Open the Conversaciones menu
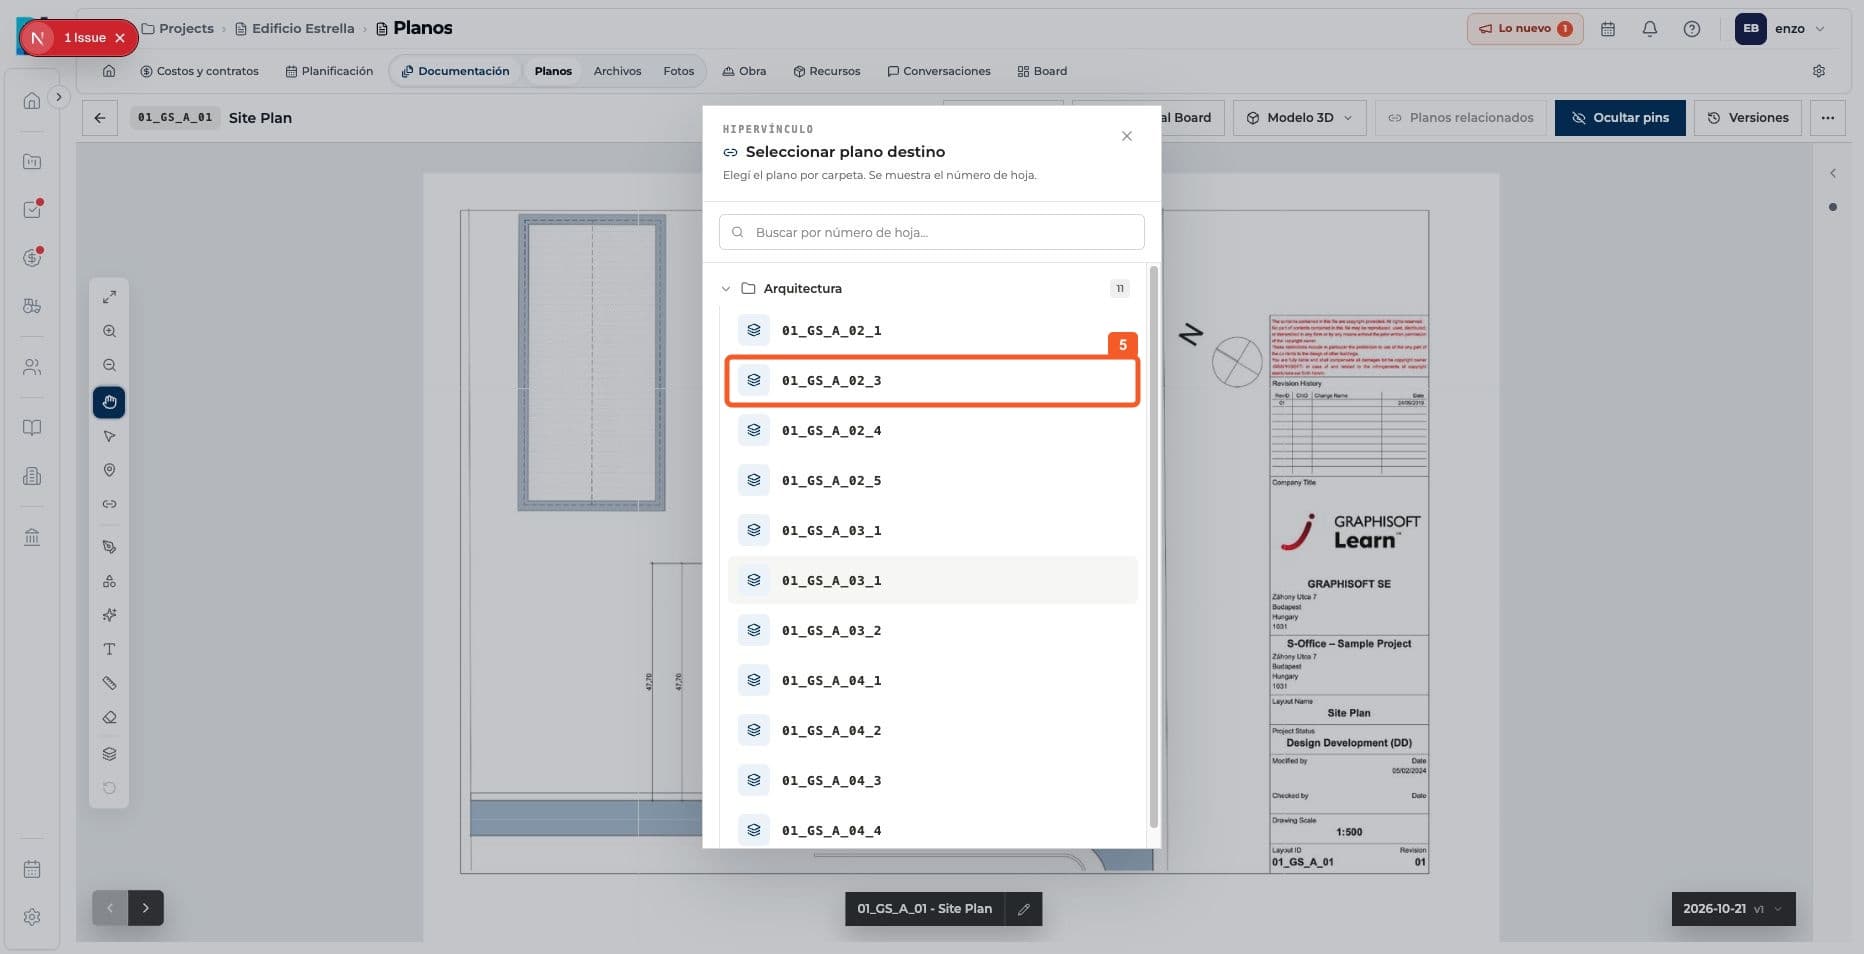The image size is (1864, 954). 938,71
